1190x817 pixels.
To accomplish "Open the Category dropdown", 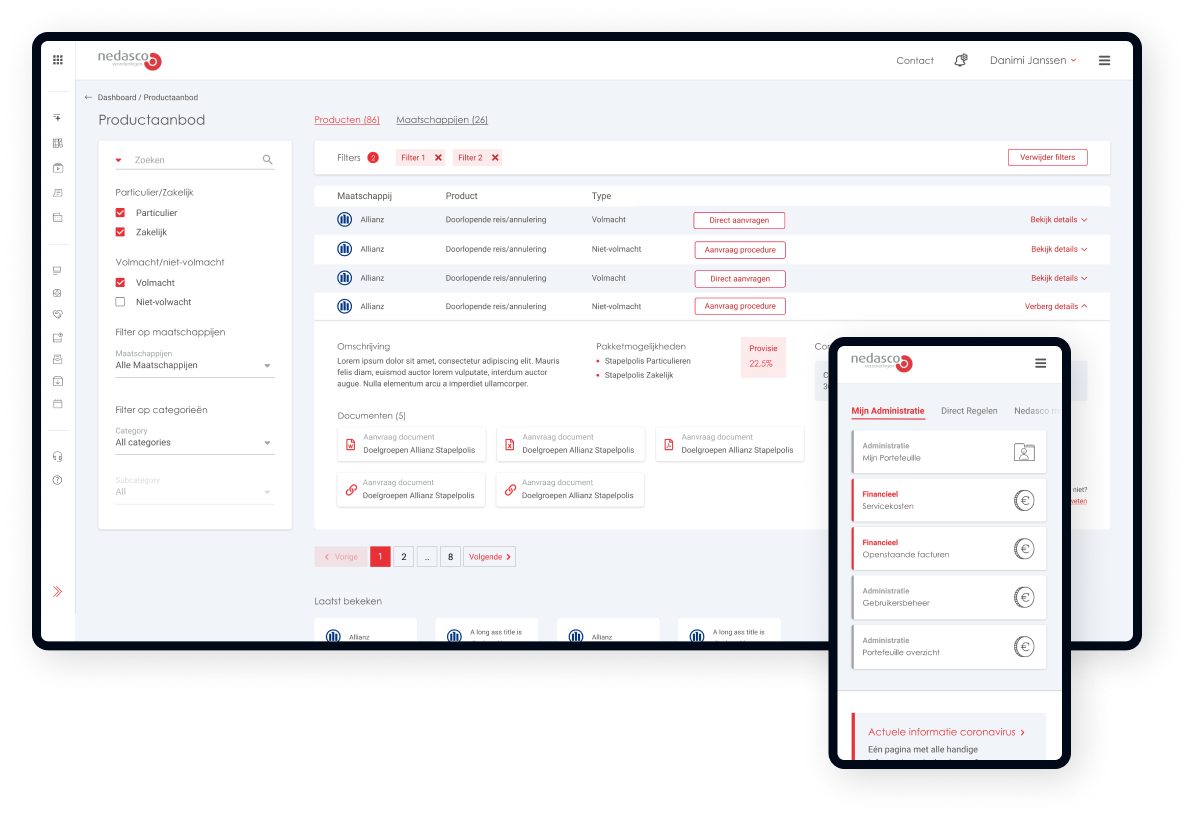I will click(x=194, y=442).
